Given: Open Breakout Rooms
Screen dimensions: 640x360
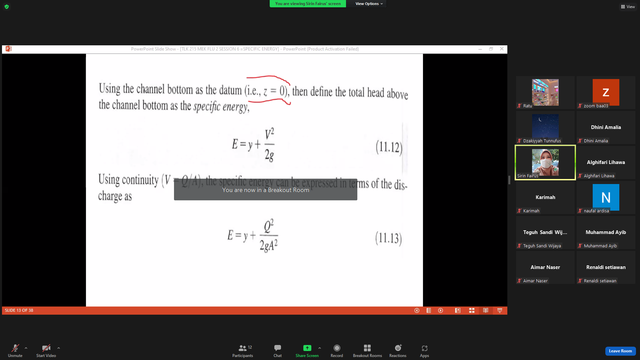Looking at the screenshot, I should (367, 350).
